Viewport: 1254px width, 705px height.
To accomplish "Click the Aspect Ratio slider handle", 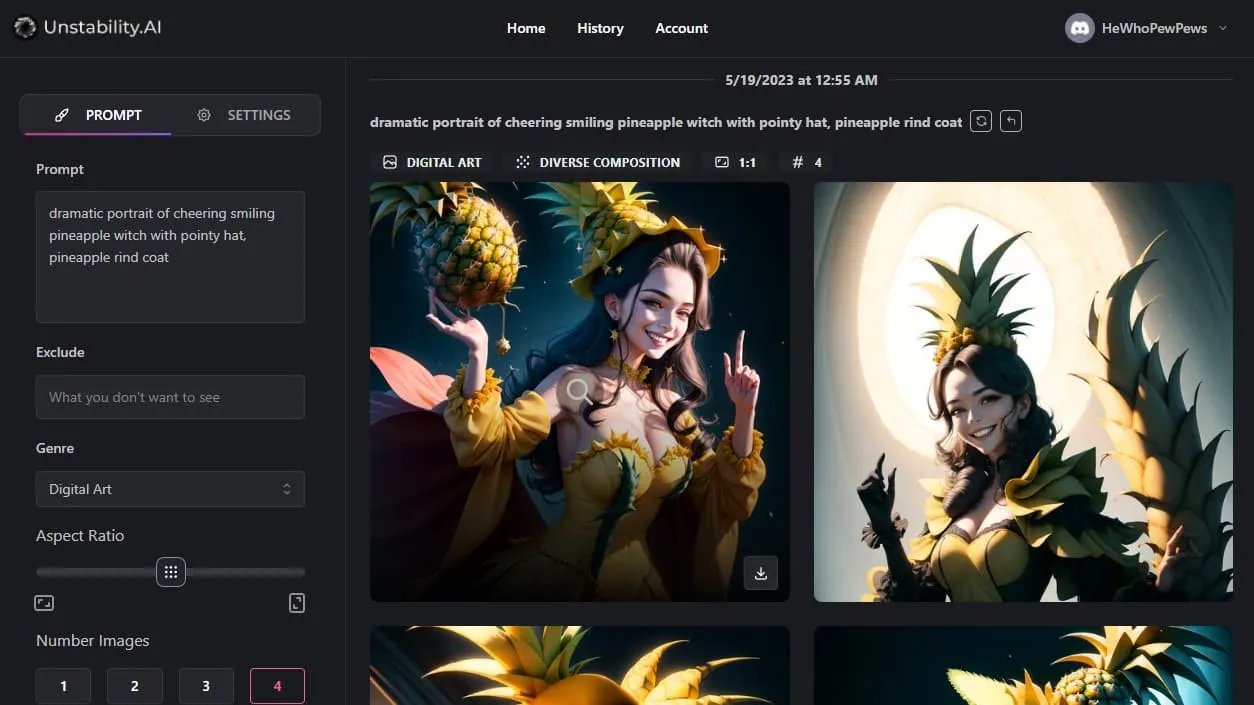I will point(171,572).
